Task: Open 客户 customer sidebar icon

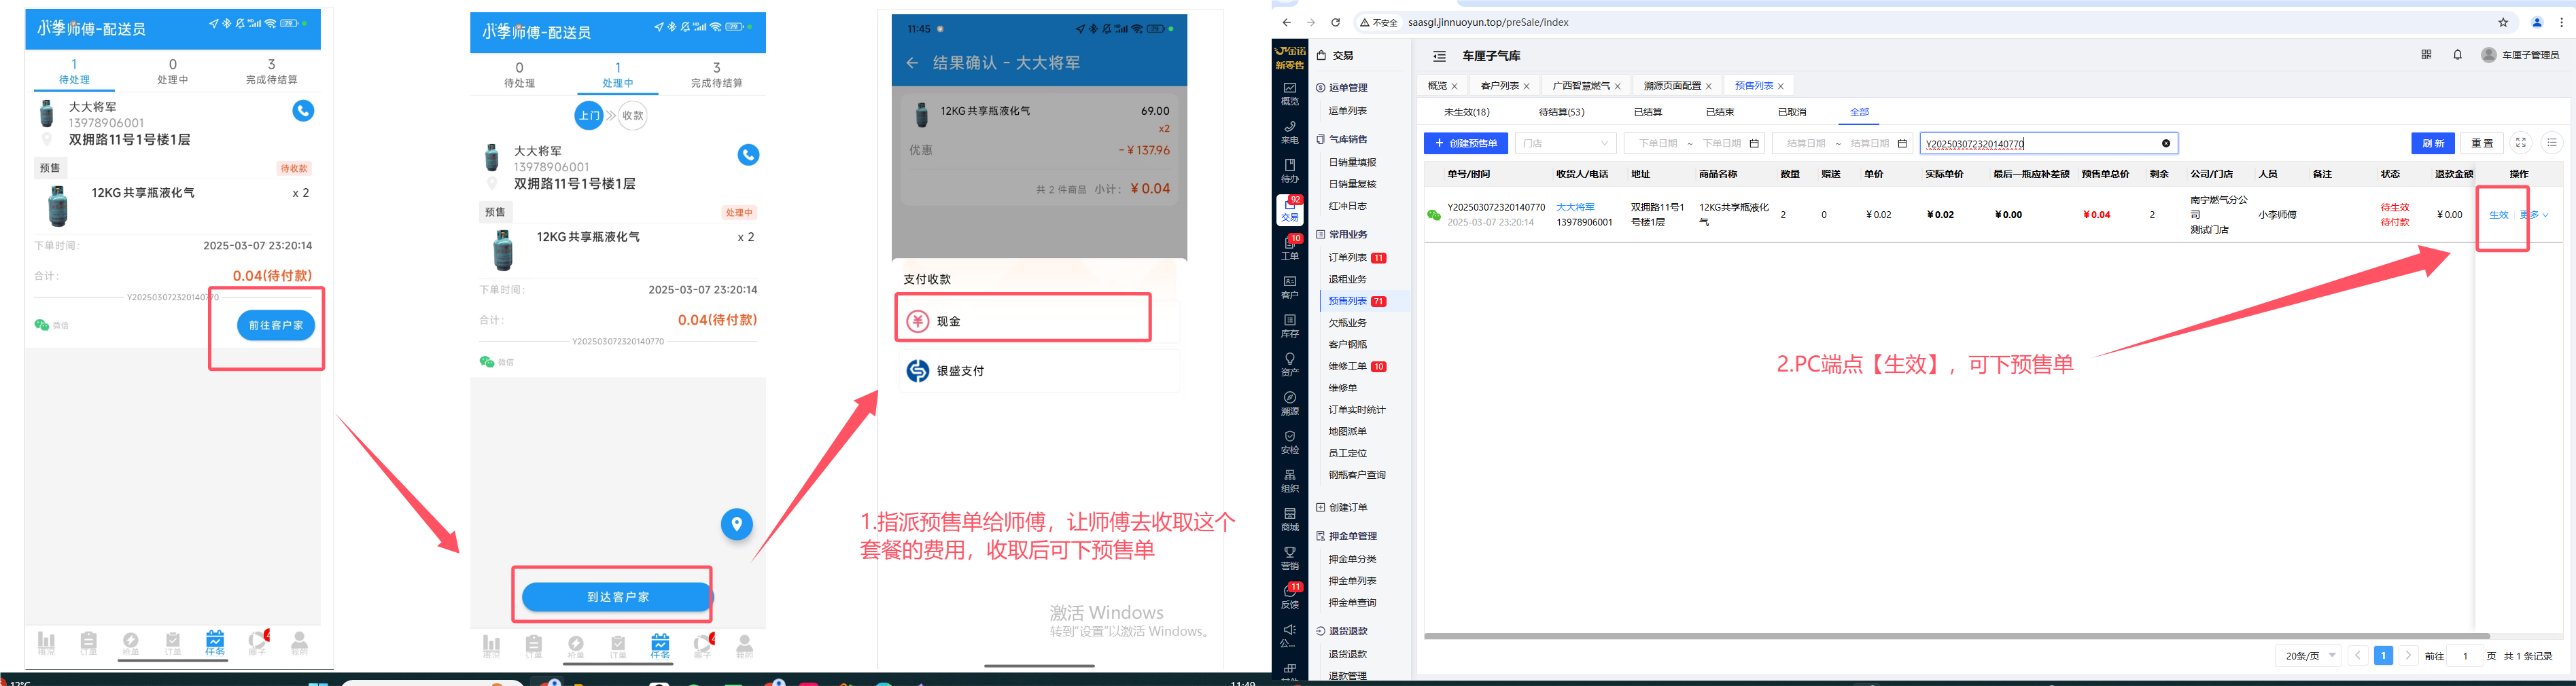Action: pos(1290,287)
